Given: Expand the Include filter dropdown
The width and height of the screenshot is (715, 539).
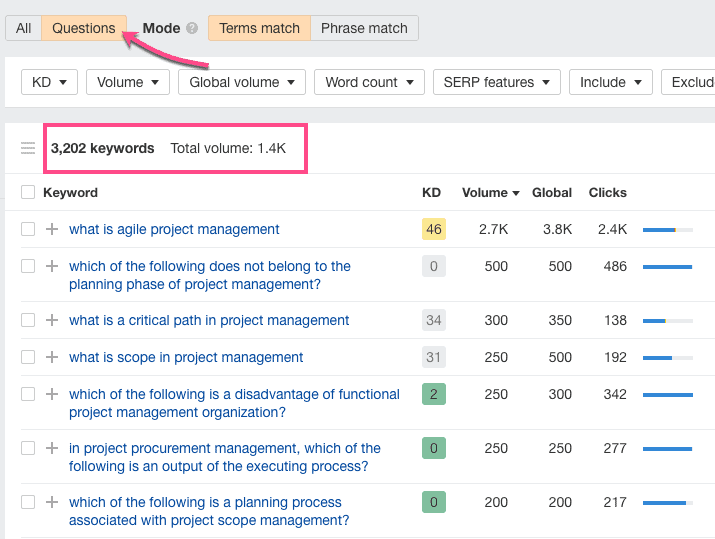Looking at the screenshot, I should (x=611, y=82).
